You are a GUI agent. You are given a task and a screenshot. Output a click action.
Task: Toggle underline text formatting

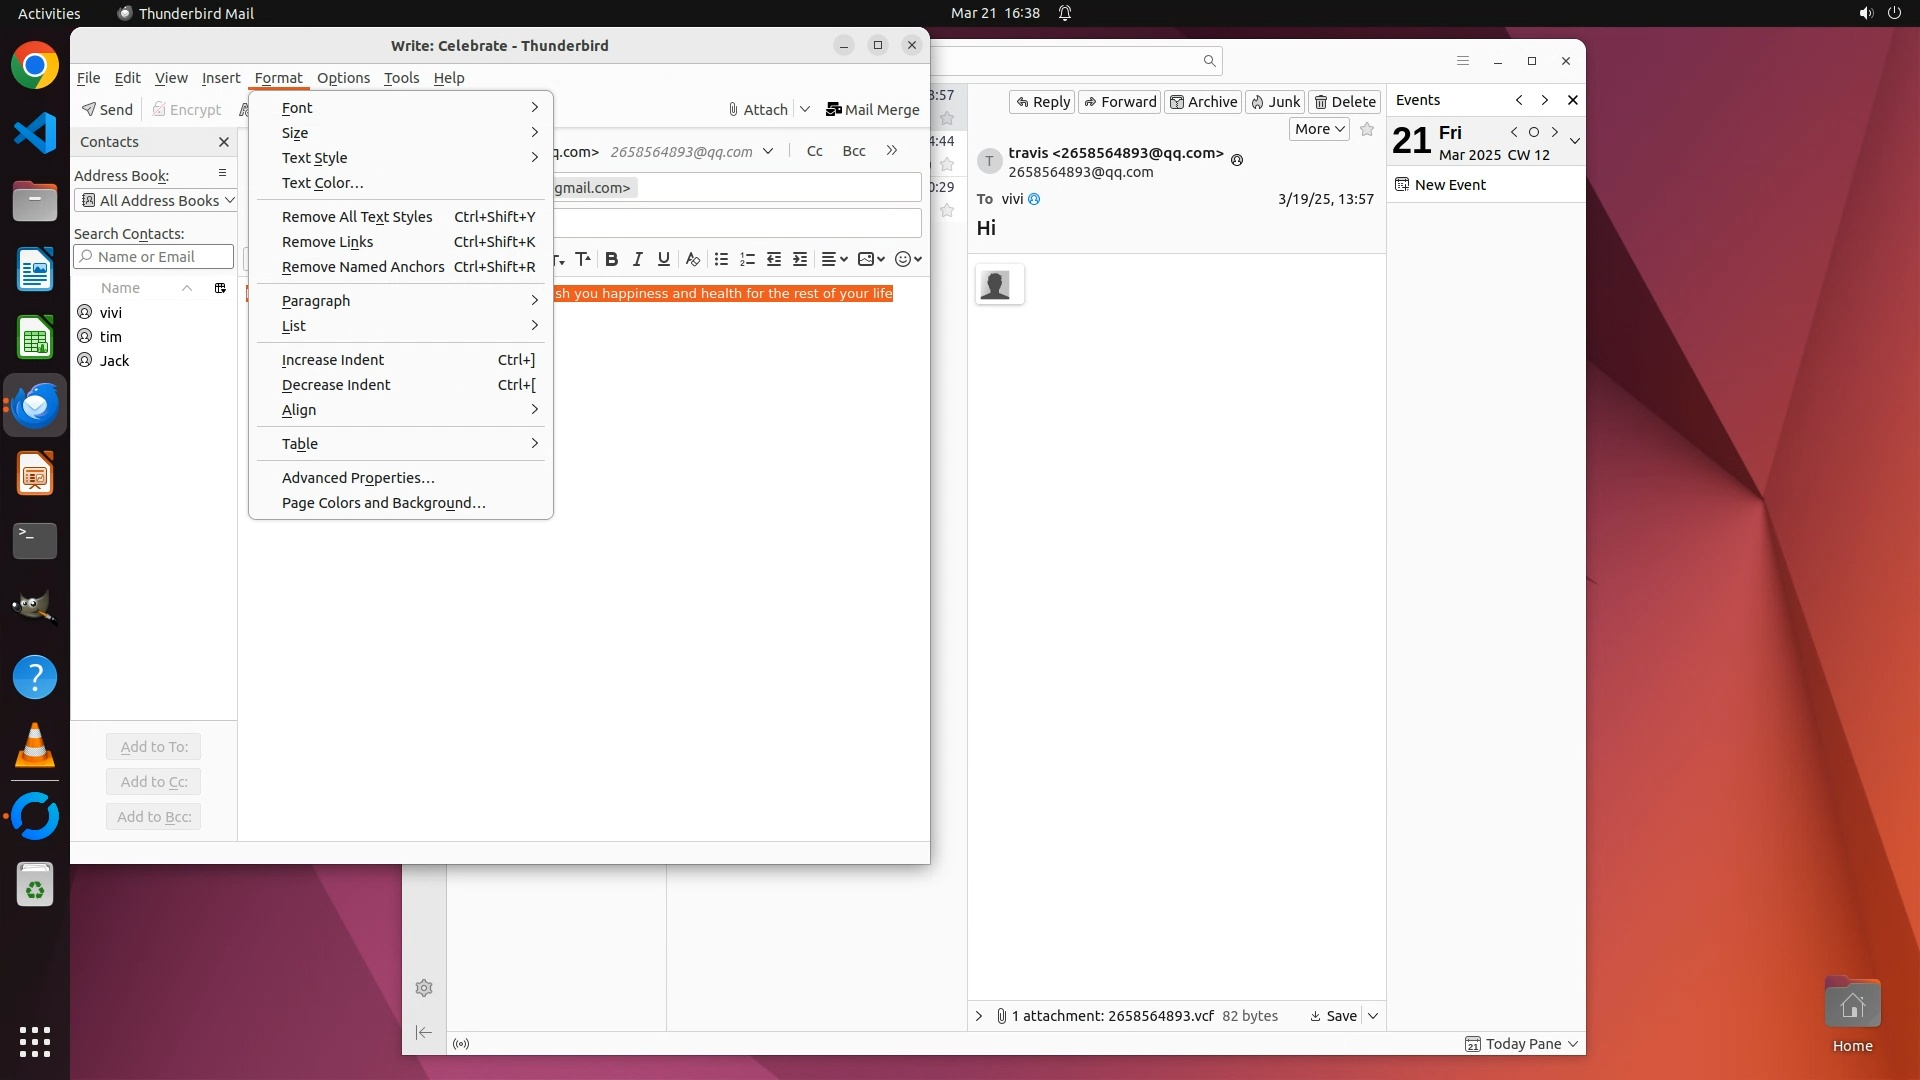pos(663,259)
